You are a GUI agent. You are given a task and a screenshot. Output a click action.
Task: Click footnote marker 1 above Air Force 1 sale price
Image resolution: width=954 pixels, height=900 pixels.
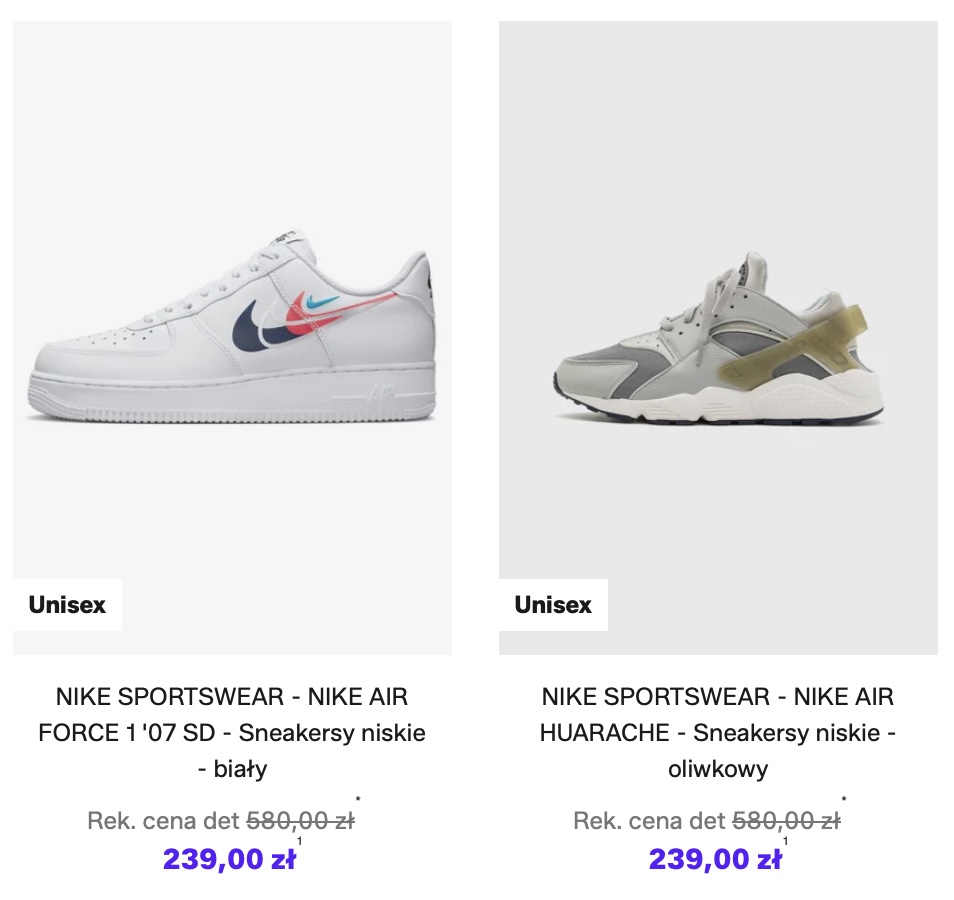pyautogui.click(x=299, y=841)
